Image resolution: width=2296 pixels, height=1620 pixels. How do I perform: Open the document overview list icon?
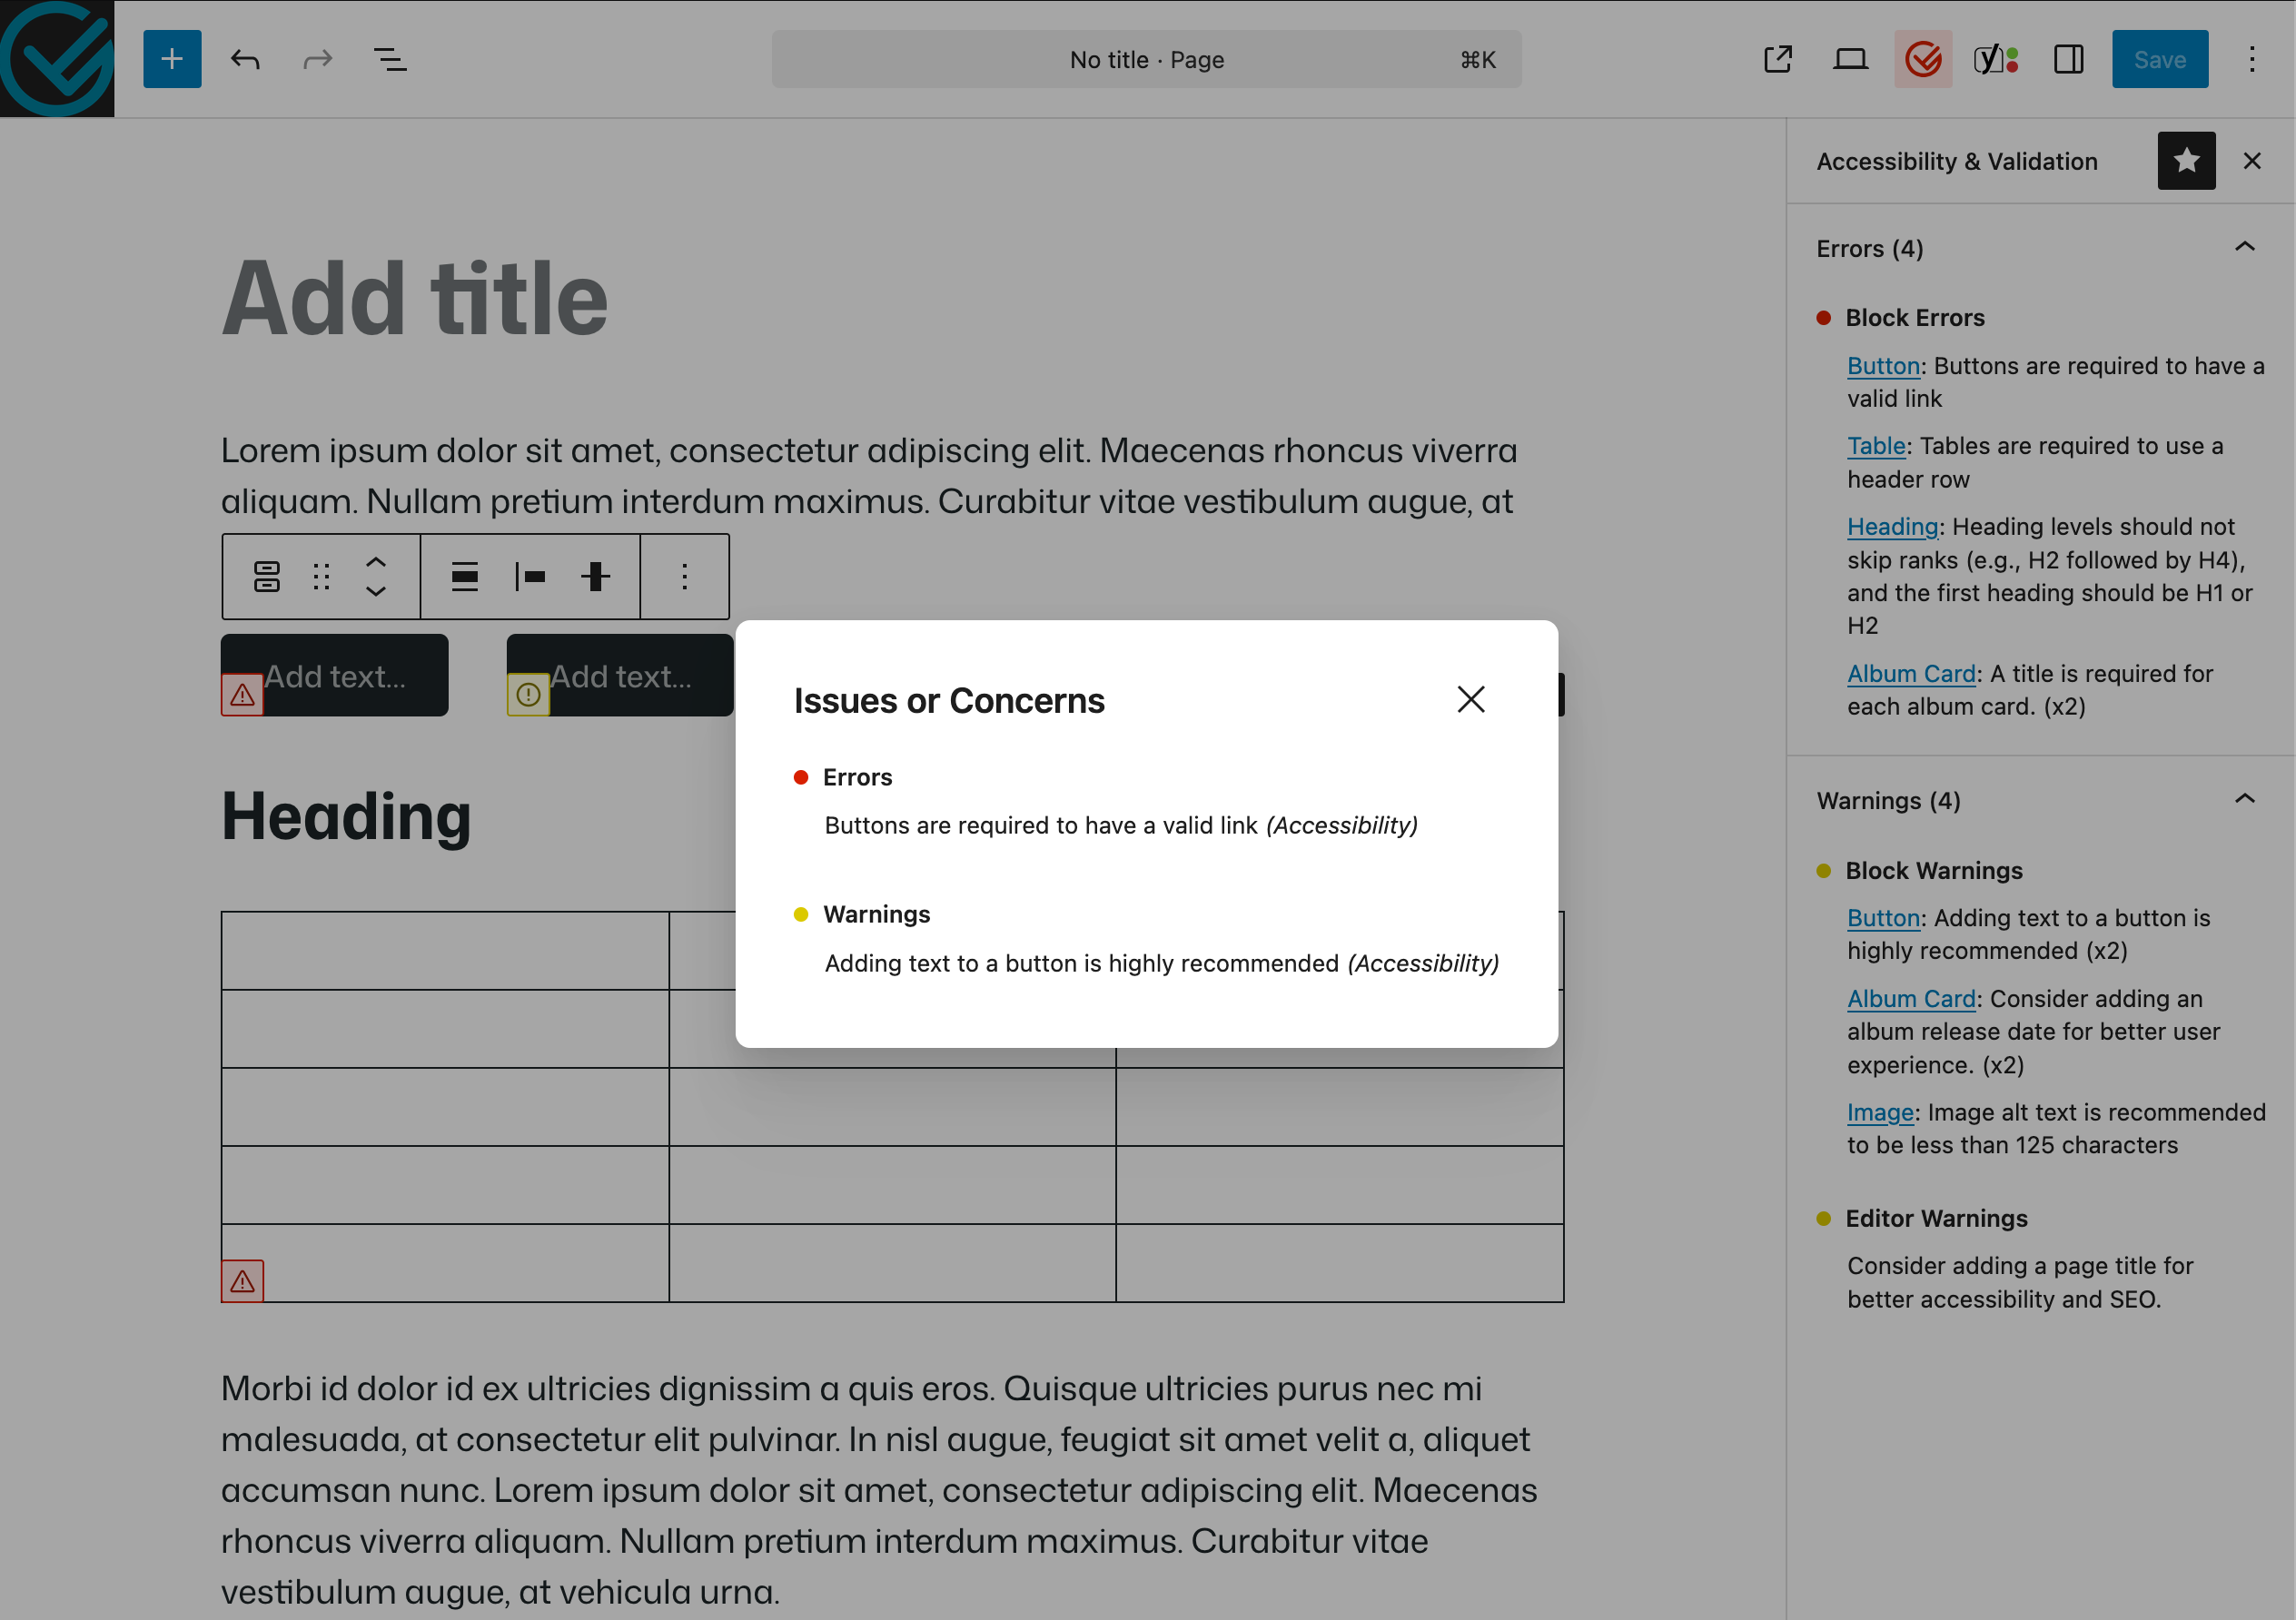coord(390,59)
